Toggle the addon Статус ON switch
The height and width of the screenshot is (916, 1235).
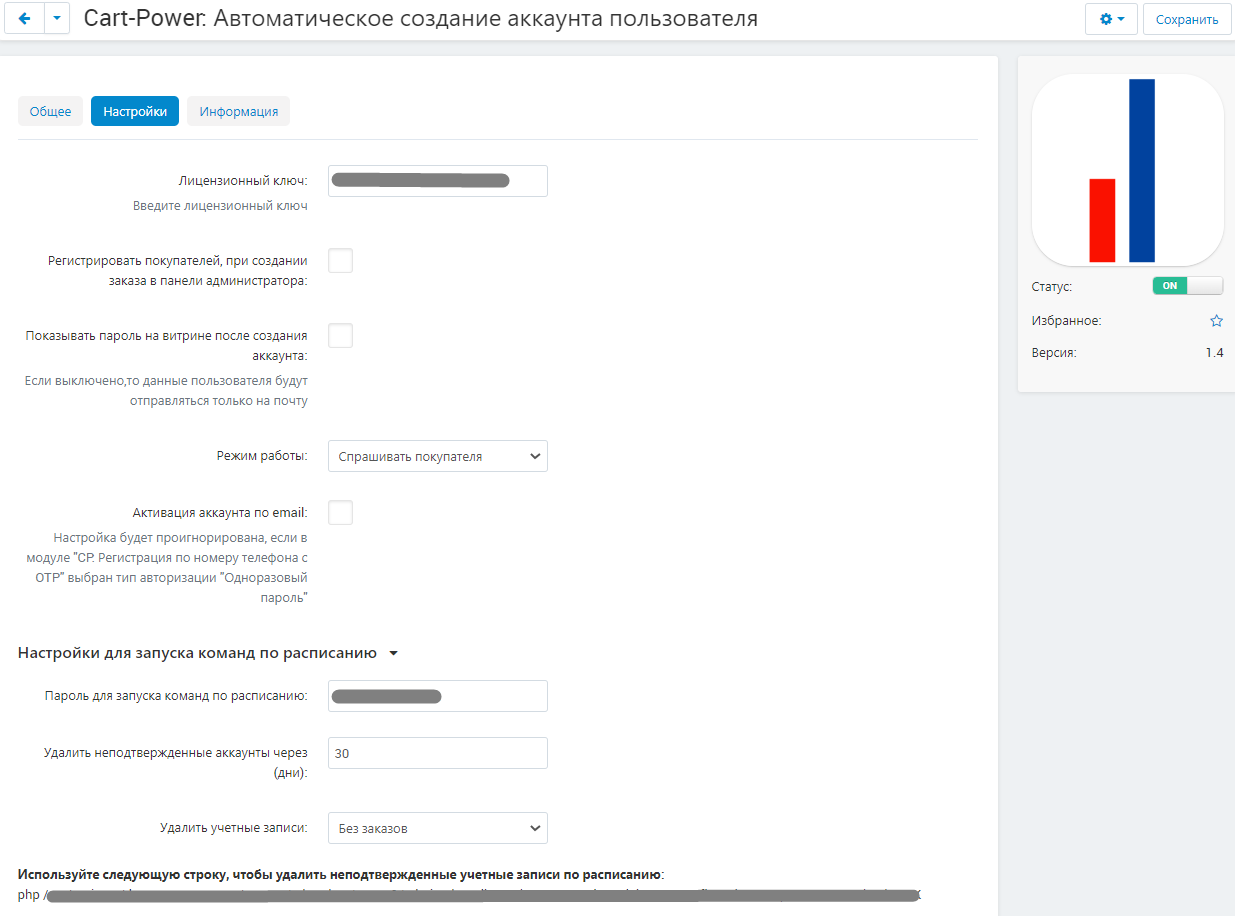coord(1188,286)
